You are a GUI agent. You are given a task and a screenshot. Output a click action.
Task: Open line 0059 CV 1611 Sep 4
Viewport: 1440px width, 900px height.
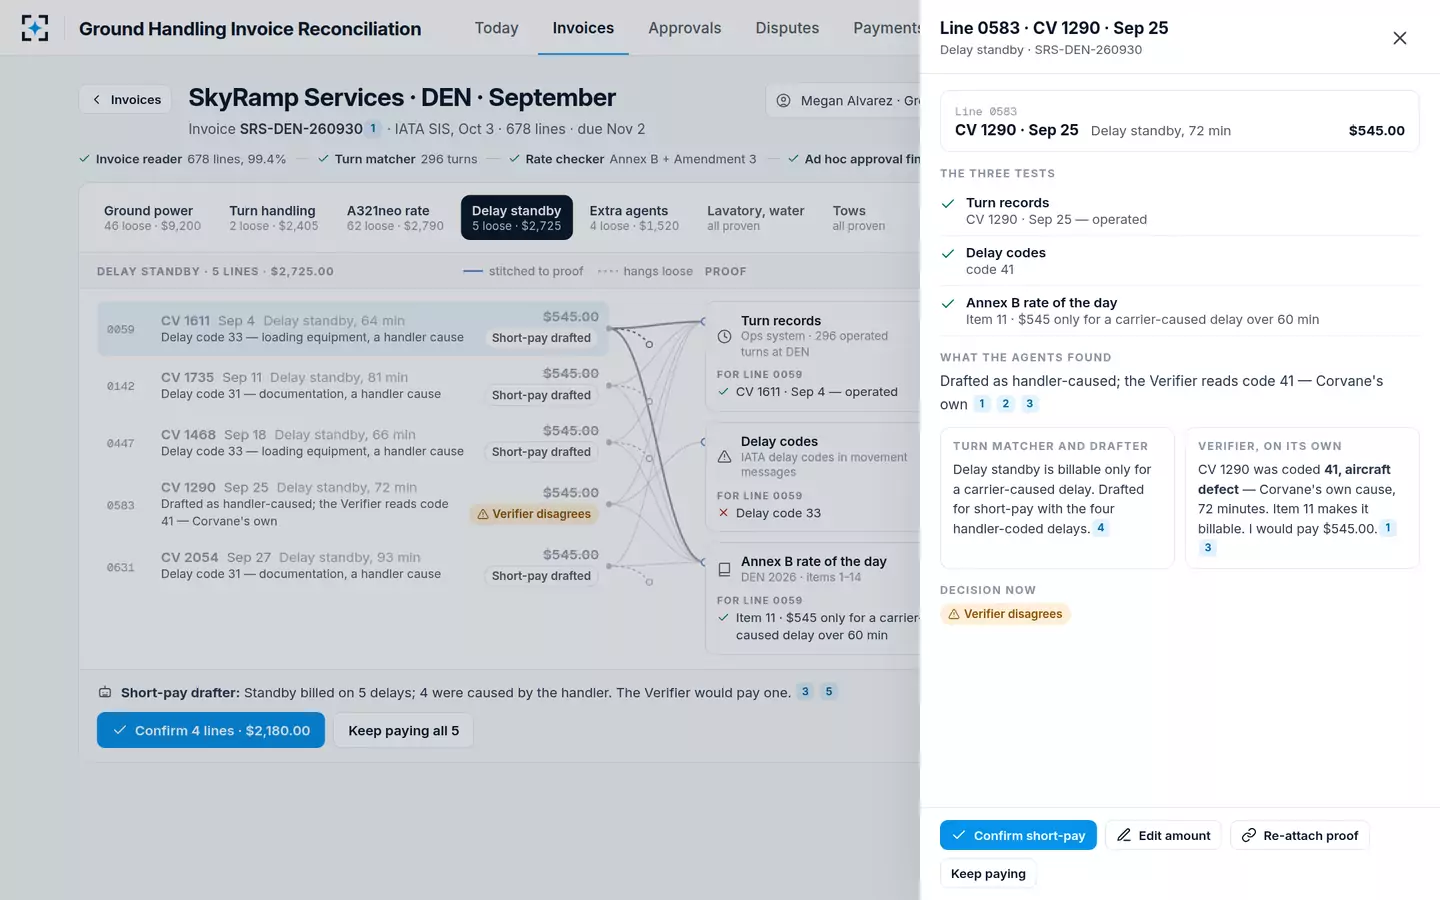(352, 328)
